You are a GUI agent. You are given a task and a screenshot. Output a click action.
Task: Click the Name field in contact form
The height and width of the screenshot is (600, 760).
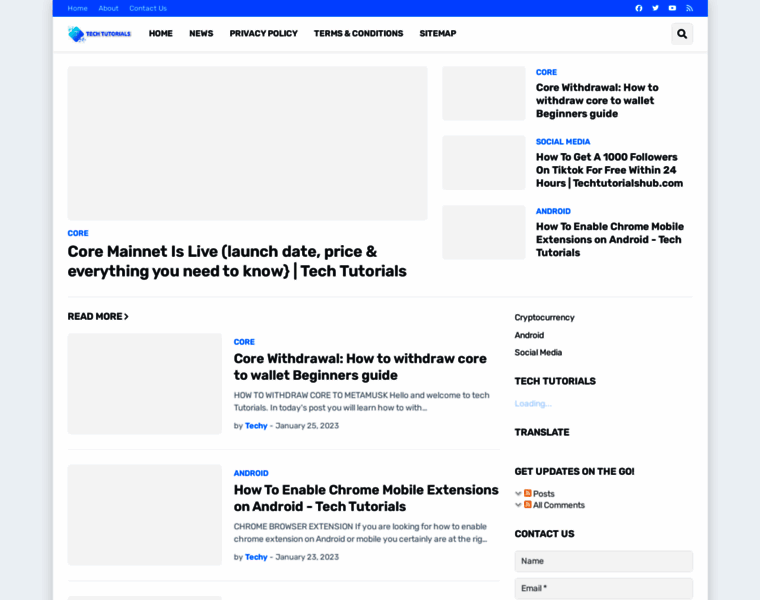pyautogui.click(x=603, y=561)
